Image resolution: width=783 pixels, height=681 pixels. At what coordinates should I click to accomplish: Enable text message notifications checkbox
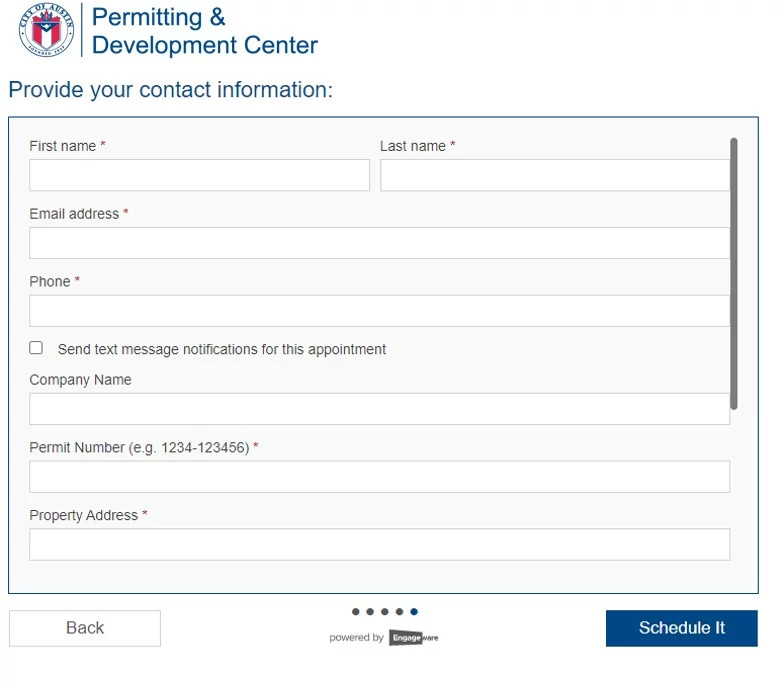pos(37,348)
